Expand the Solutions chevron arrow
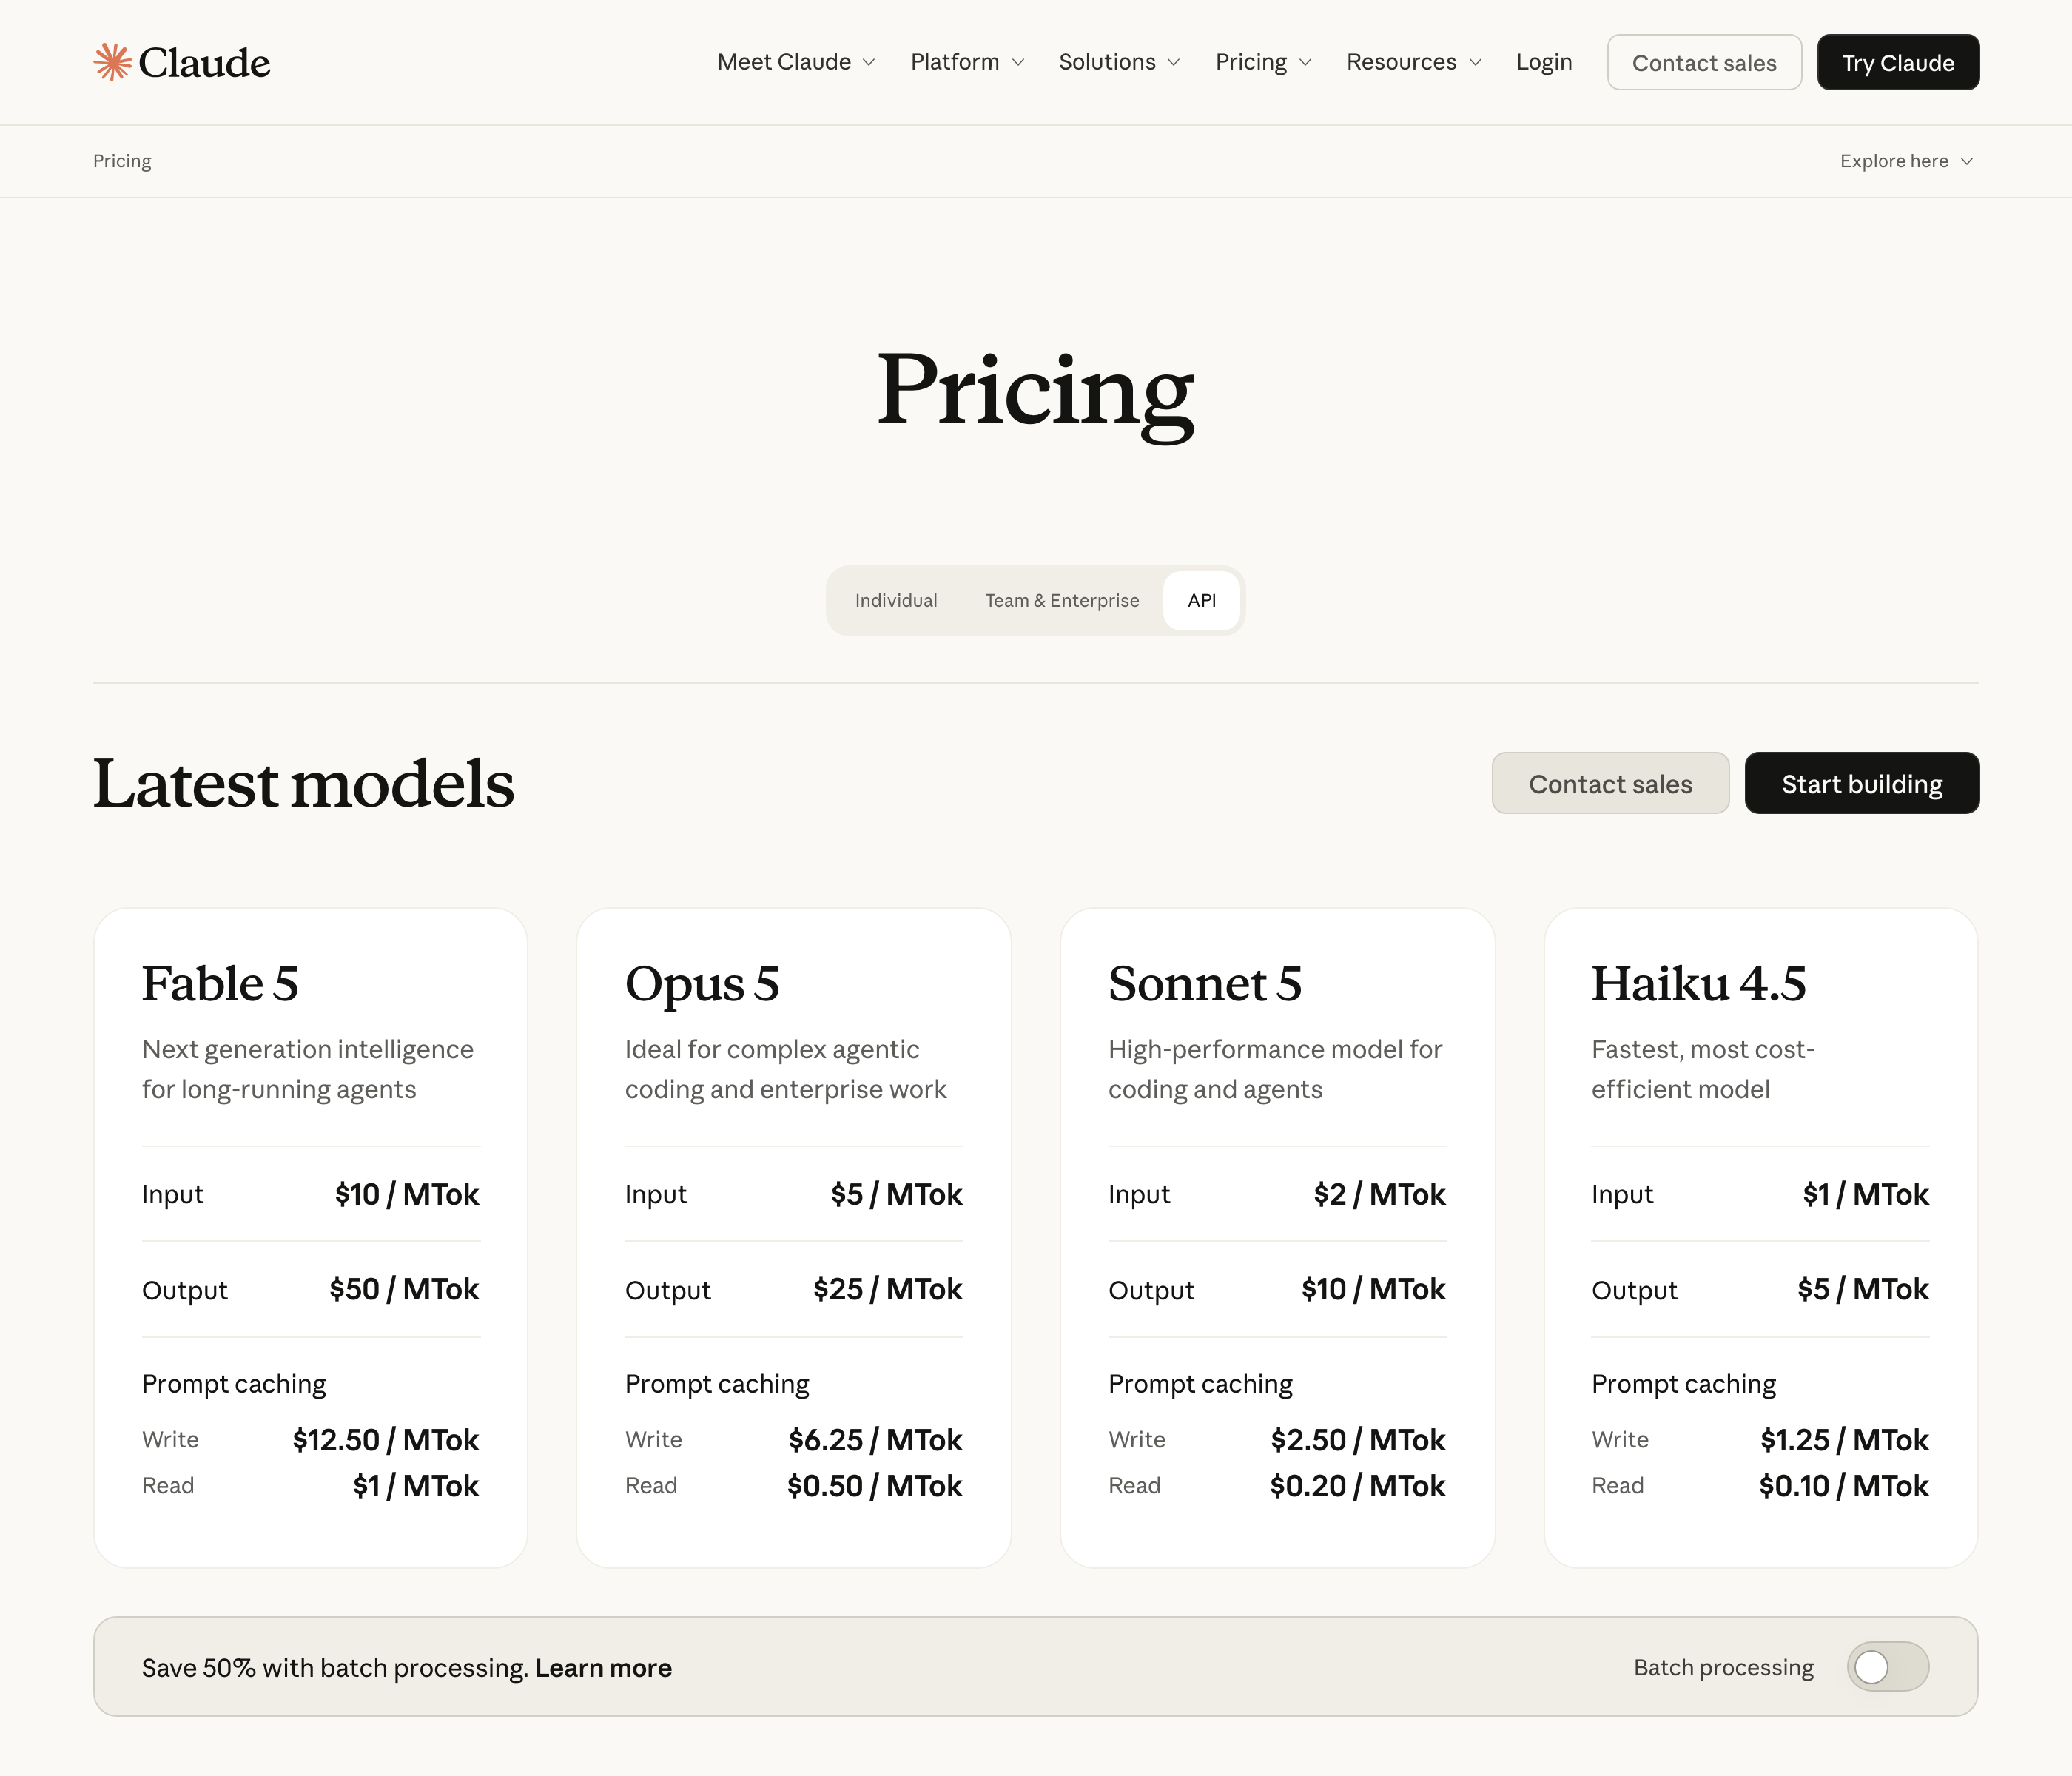 point(1174,63)
